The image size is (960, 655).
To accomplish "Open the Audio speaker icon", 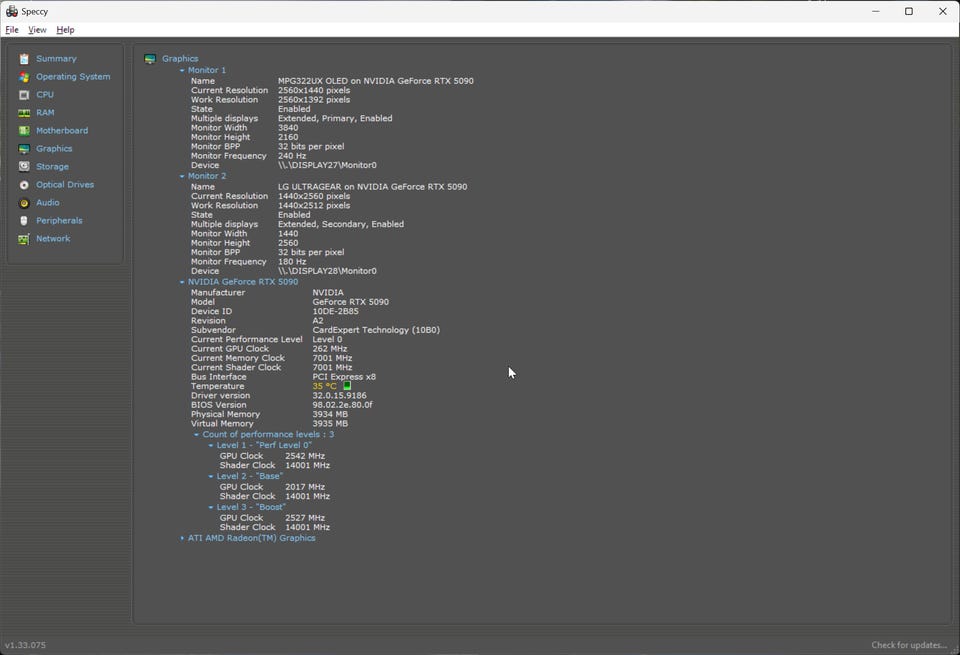I will [x=24, y=203].
